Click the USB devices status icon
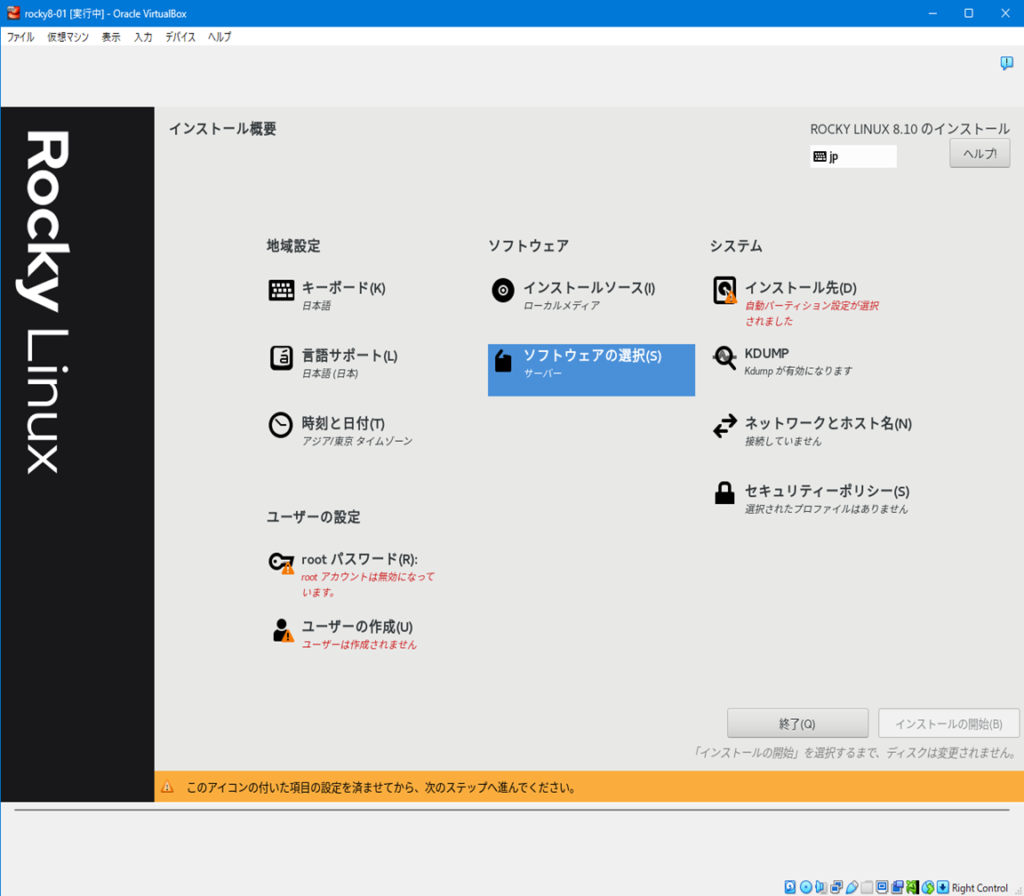Screen dimensions: 1024x896 pos(852,887)
